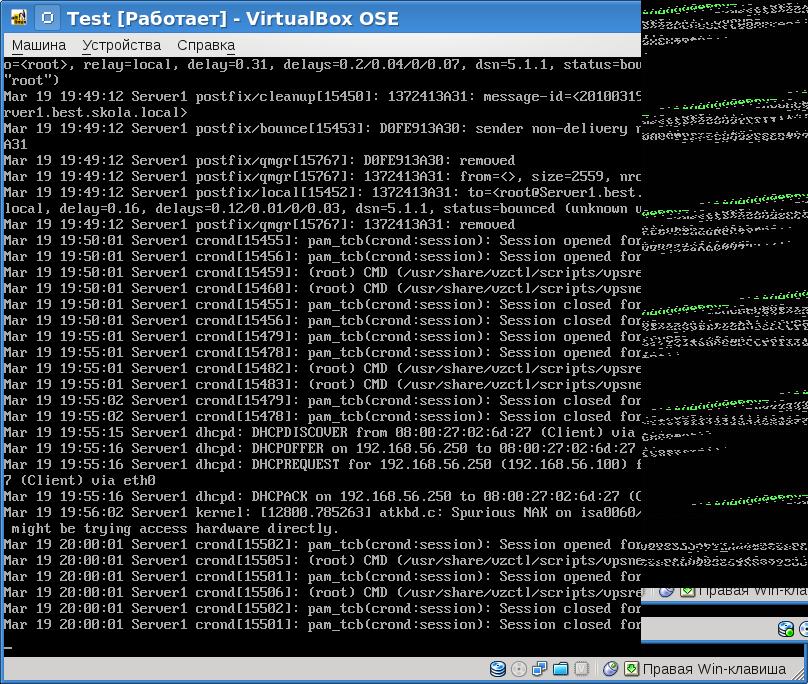Screen dimensions: 808x684
Task: Open the Справка menu
Action: click(x=205, y=45)
